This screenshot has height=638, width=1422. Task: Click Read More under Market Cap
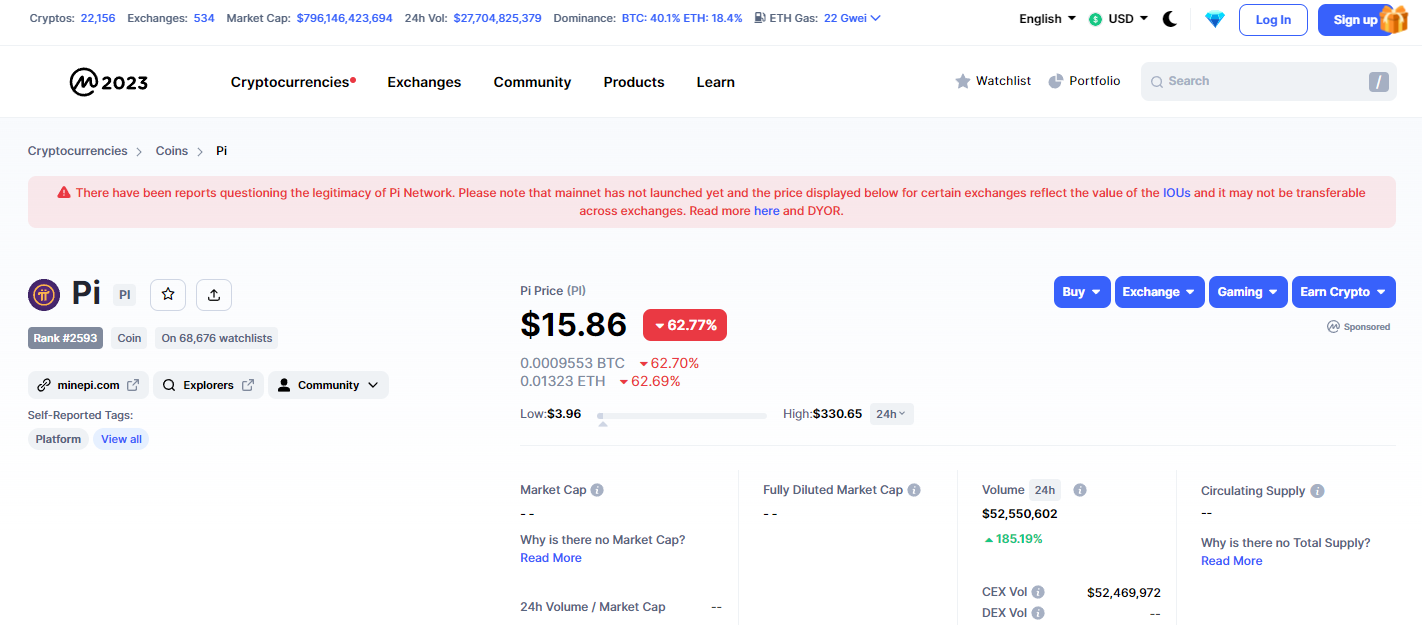[551, 558]
